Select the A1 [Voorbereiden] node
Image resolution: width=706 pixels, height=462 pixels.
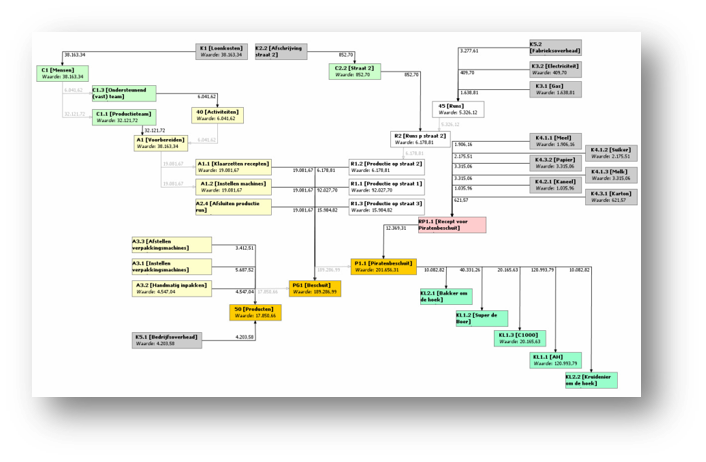pos(161,143)
